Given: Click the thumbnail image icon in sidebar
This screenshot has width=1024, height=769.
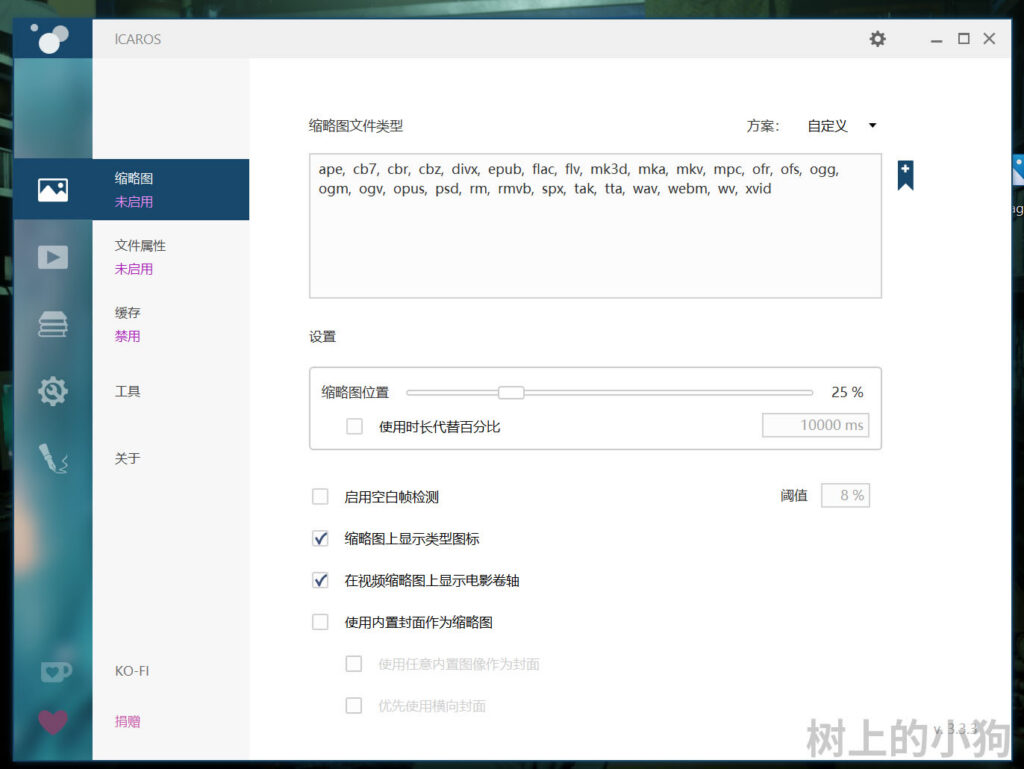Looking at the screenshot, I should coord(52,189).
